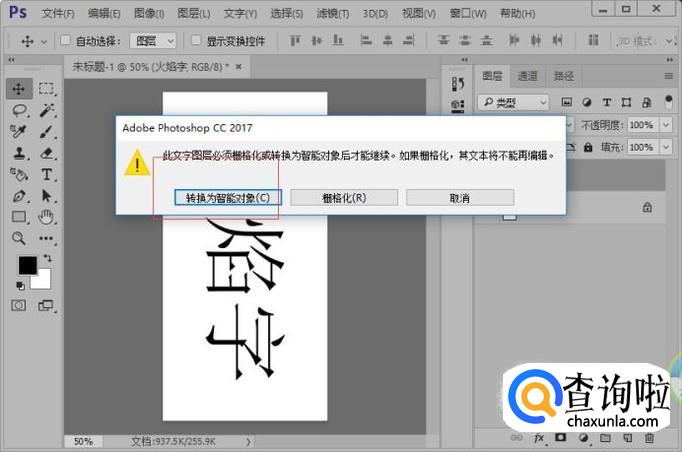Open the 图层 auto-select target dropdown
Screen dimensions: 682x452
click(x=153, y=41)
